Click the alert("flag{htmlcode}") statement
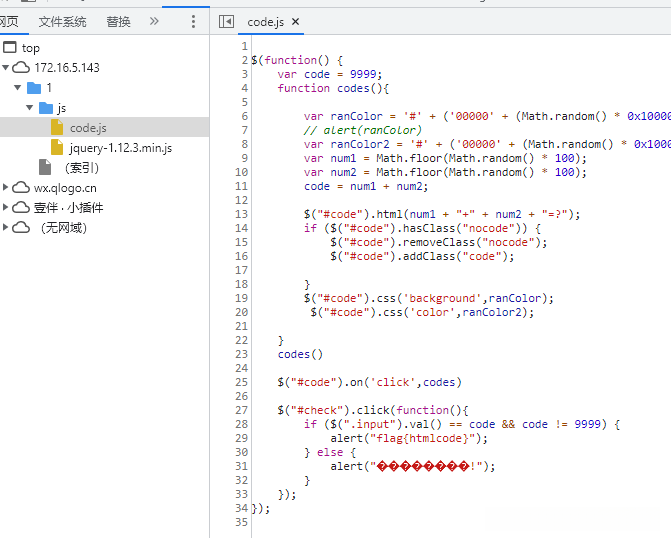671x538 pixels. coord(409,438)
